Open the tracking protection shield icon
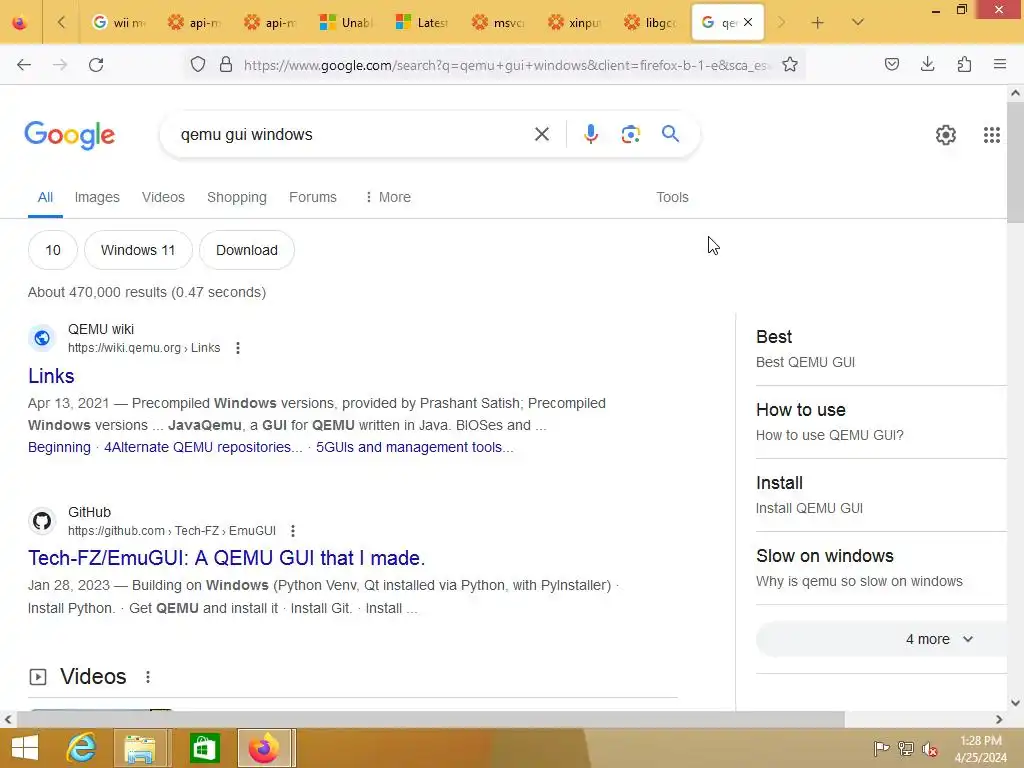The height and width of the screenshot is (768, 1024). pos(198,65)
